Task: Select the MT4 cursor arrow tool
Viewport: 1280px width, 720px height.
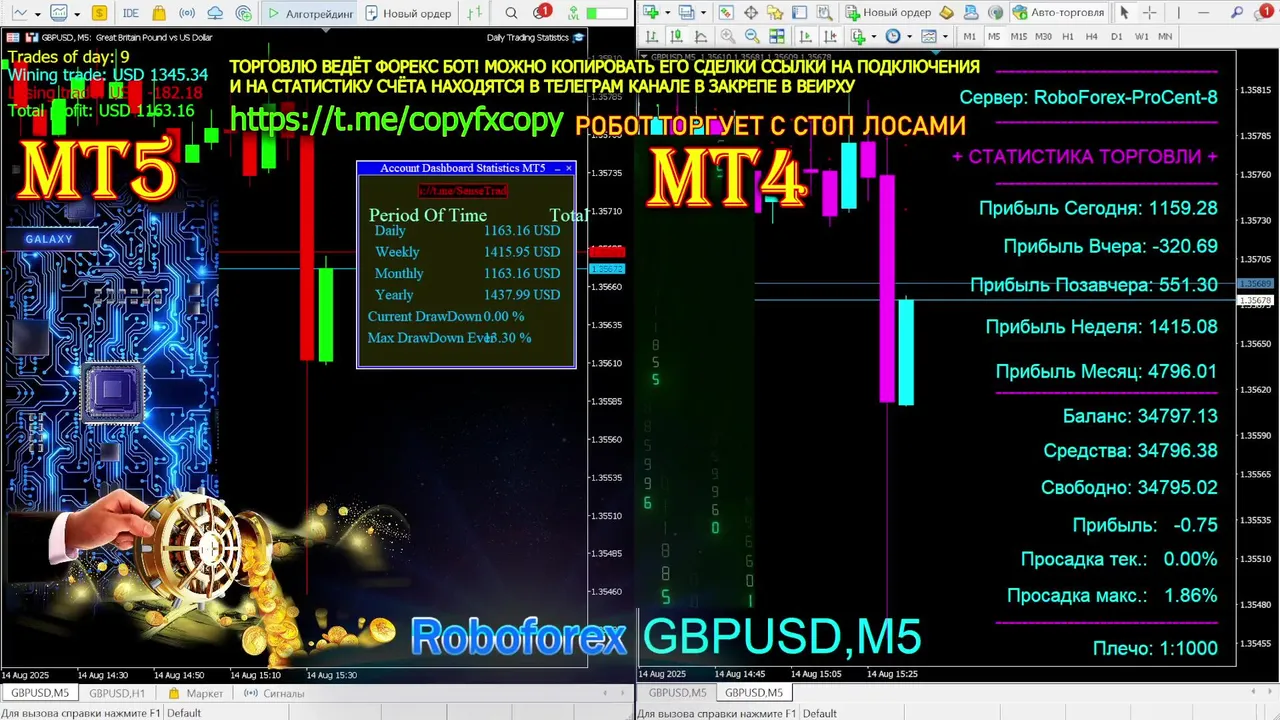Action: coord(1124,13)
